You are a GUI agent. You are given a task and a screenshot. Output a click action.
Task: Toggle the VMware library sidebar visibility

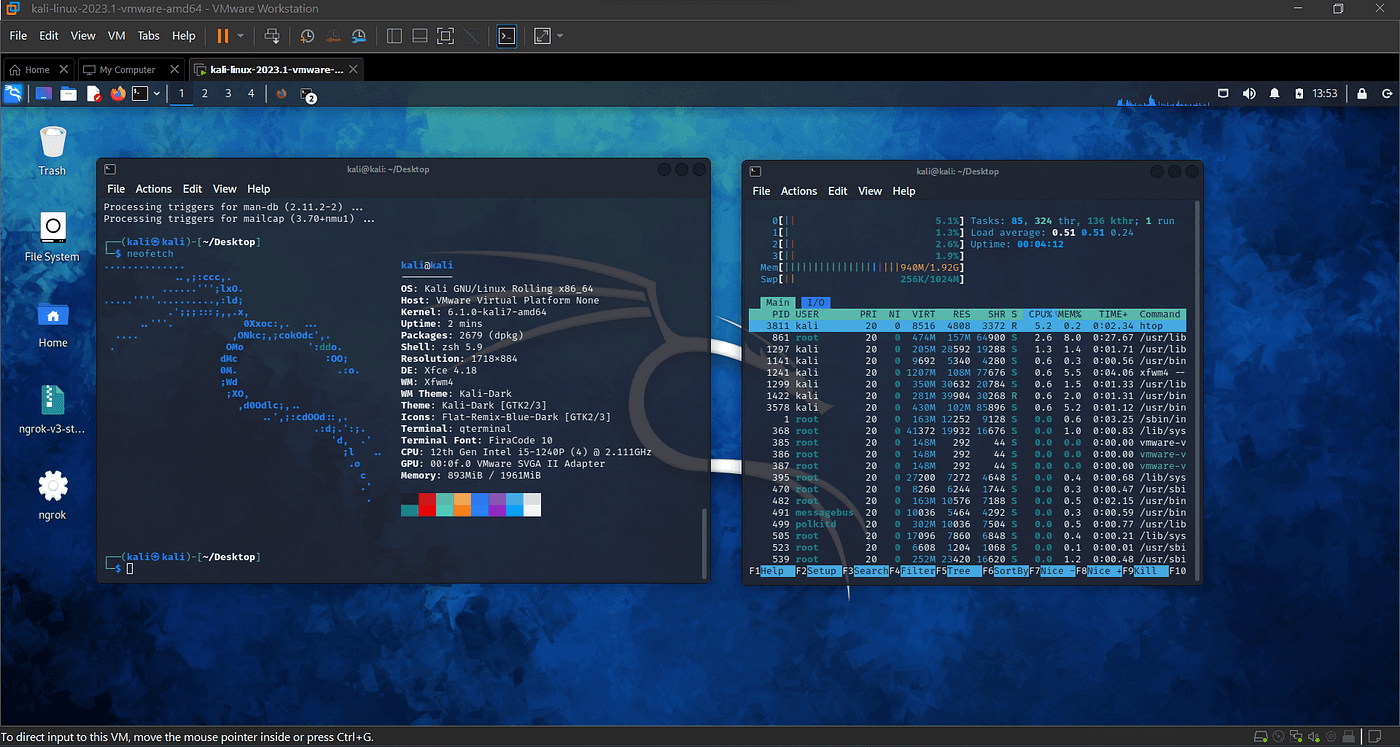click(392, 35)
